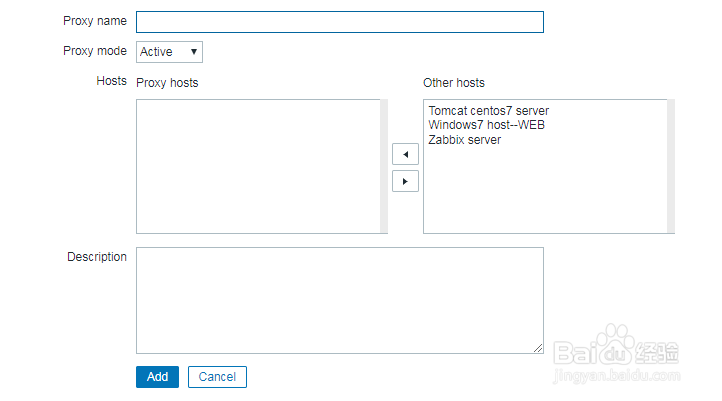Click the Proxy name label
This screenshot has width=722, height=401.
[95, 21]
